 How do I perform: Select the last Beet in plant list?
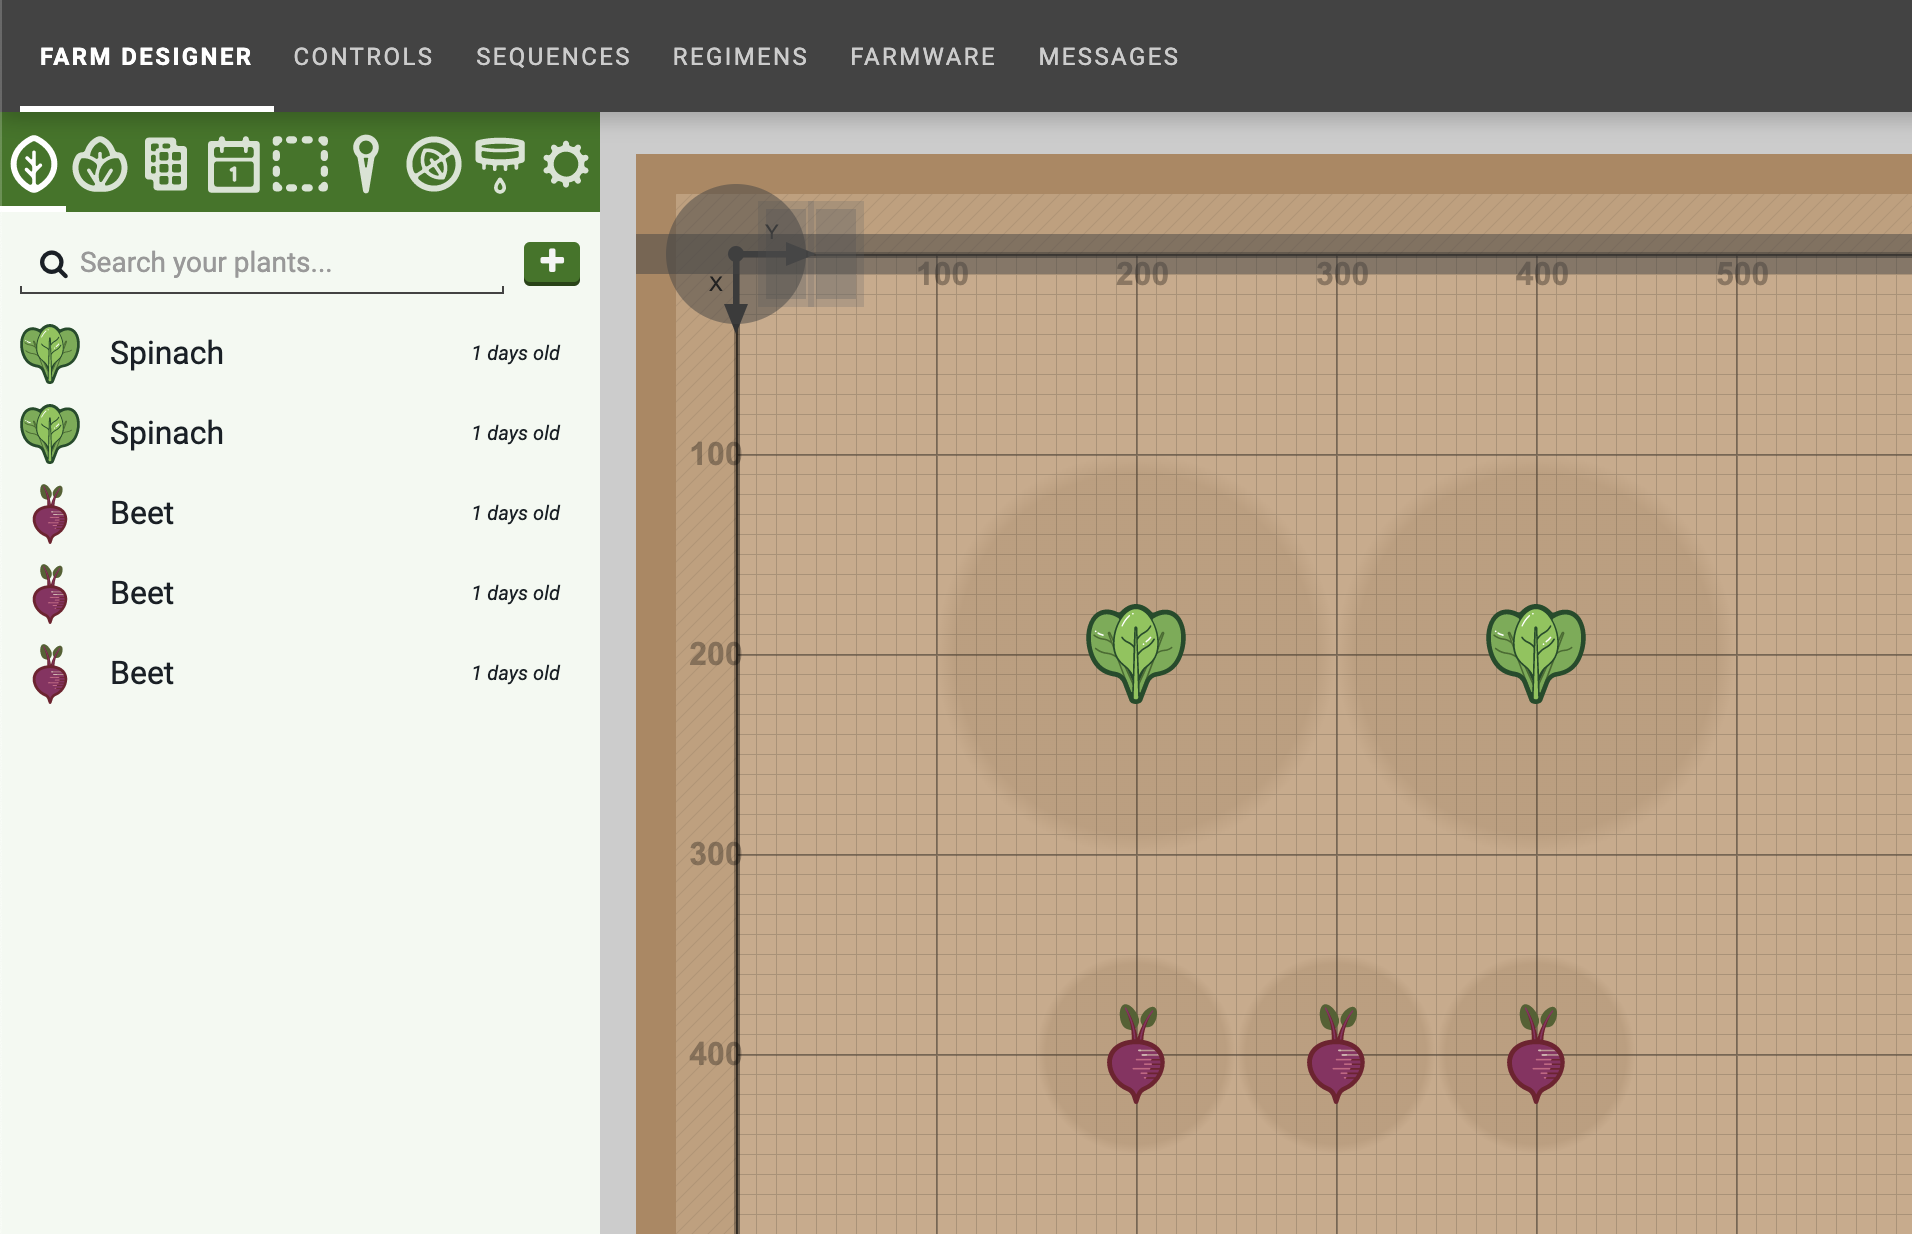[x=142, y=673]
